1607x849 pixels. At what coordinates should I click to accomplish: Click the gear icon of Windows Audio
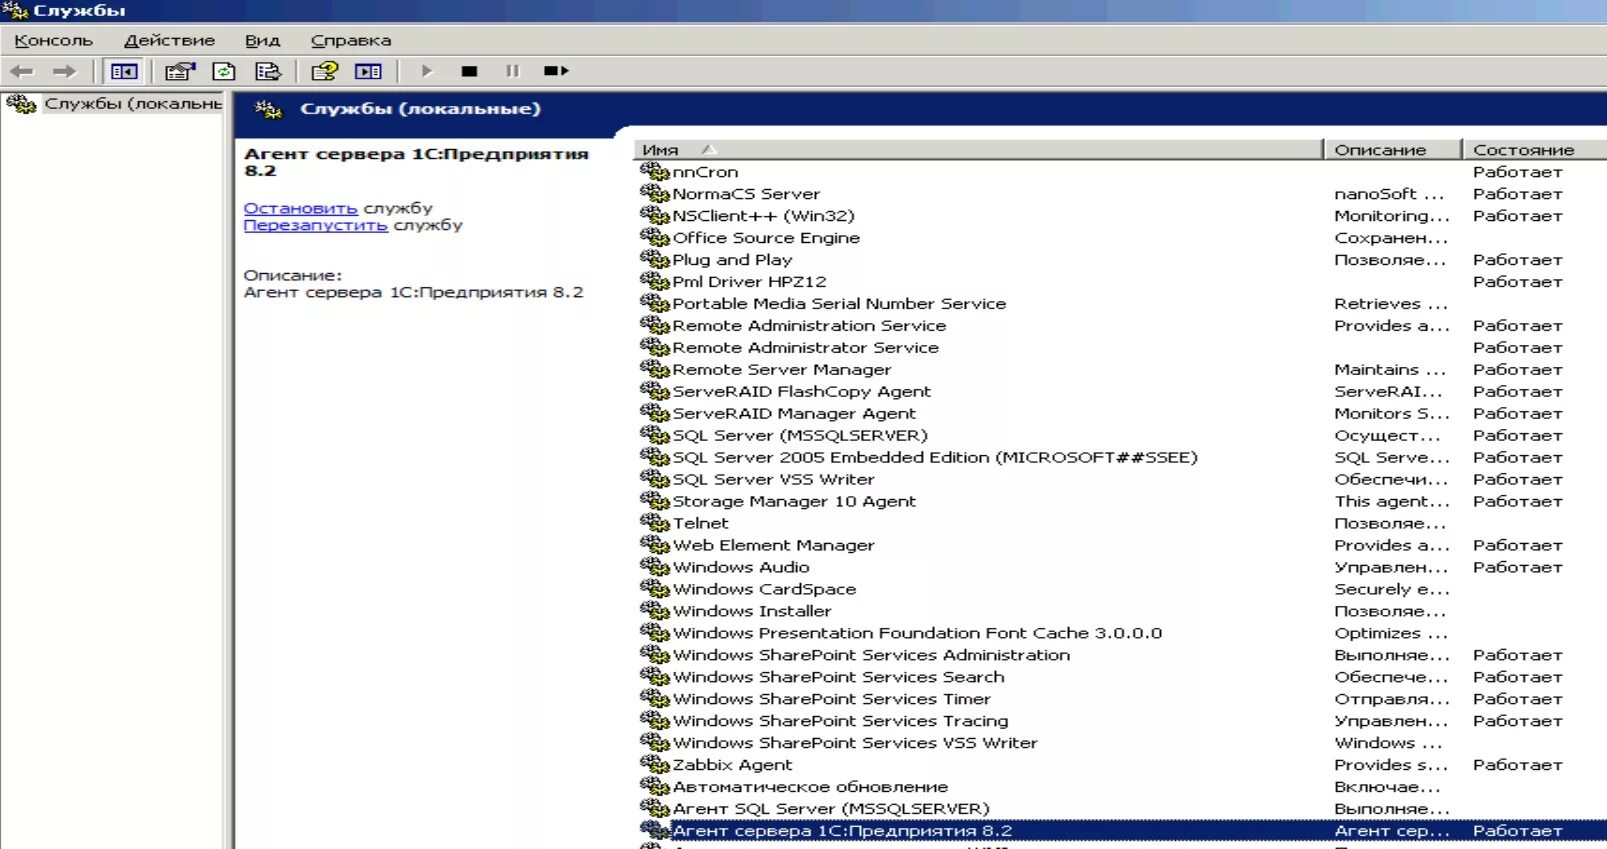pos(654,566)
